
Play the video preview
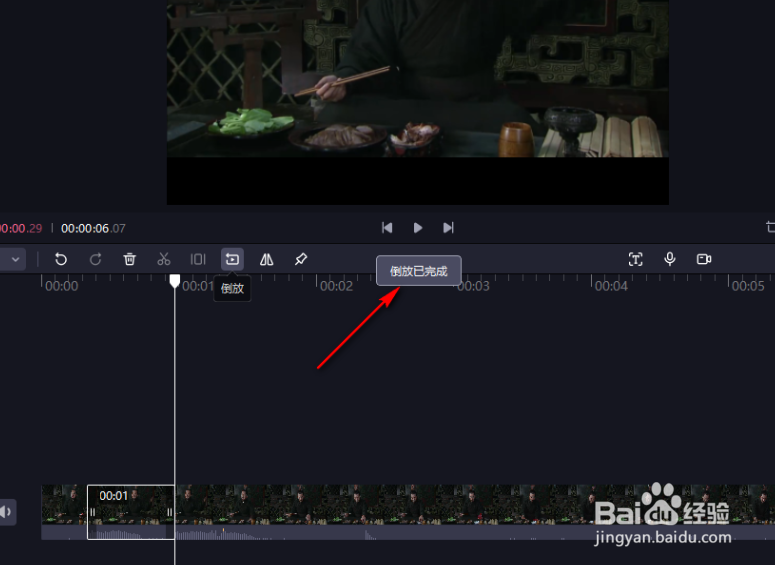pos(418,227)
